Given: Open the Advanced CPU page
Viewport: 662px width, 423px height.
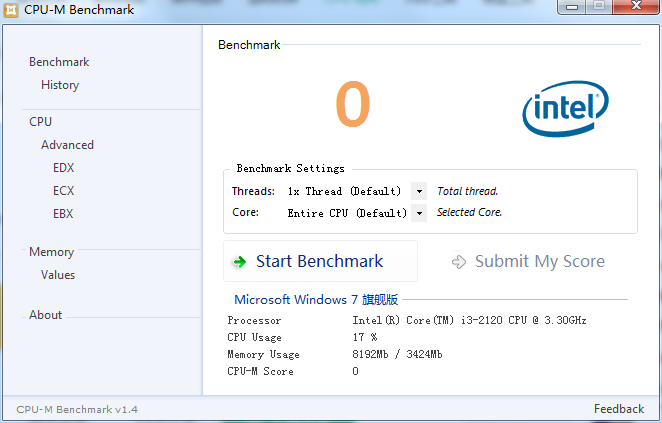Looking at the screenshot, I should (x=67, y=145).
